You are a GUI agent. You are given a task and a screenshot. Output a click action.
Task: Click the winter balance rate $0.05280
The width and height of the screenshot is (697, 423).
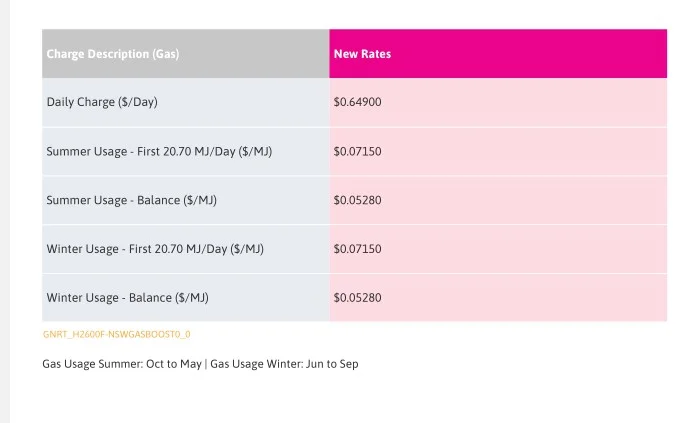(357, 298)
